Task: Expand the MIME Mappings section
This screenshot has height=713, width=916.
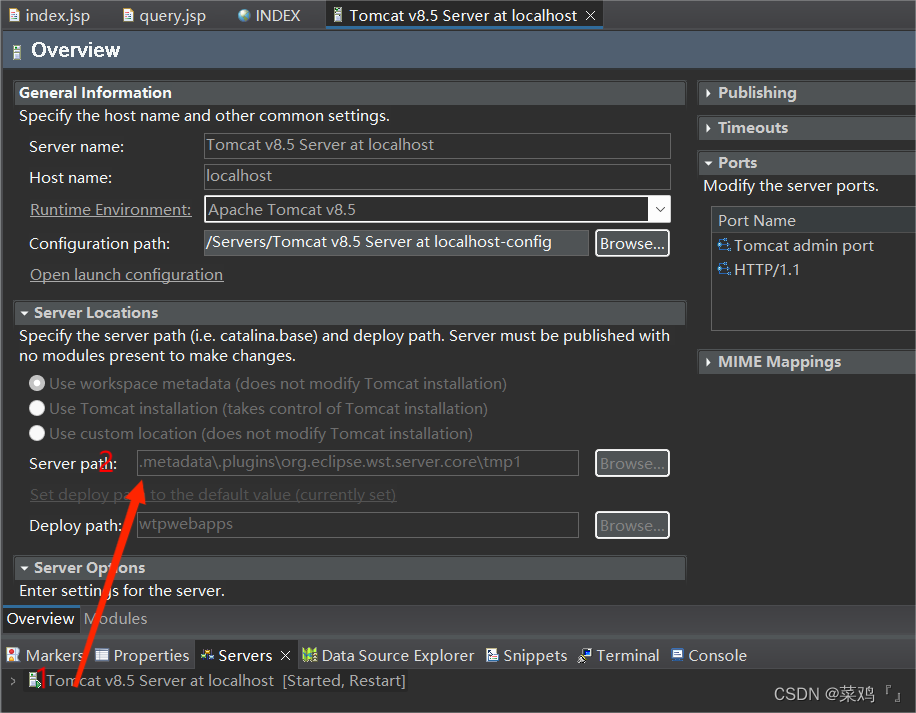Action: click(708, 362)
